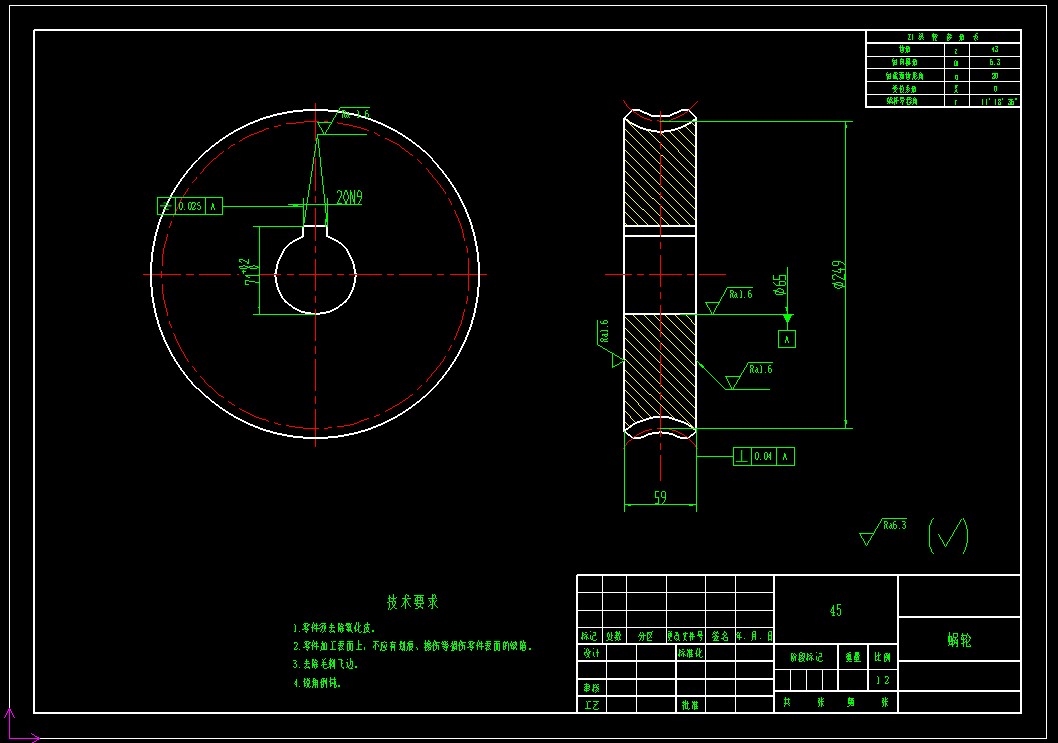Click pressure angle value 20 in table

coord(995,76)
